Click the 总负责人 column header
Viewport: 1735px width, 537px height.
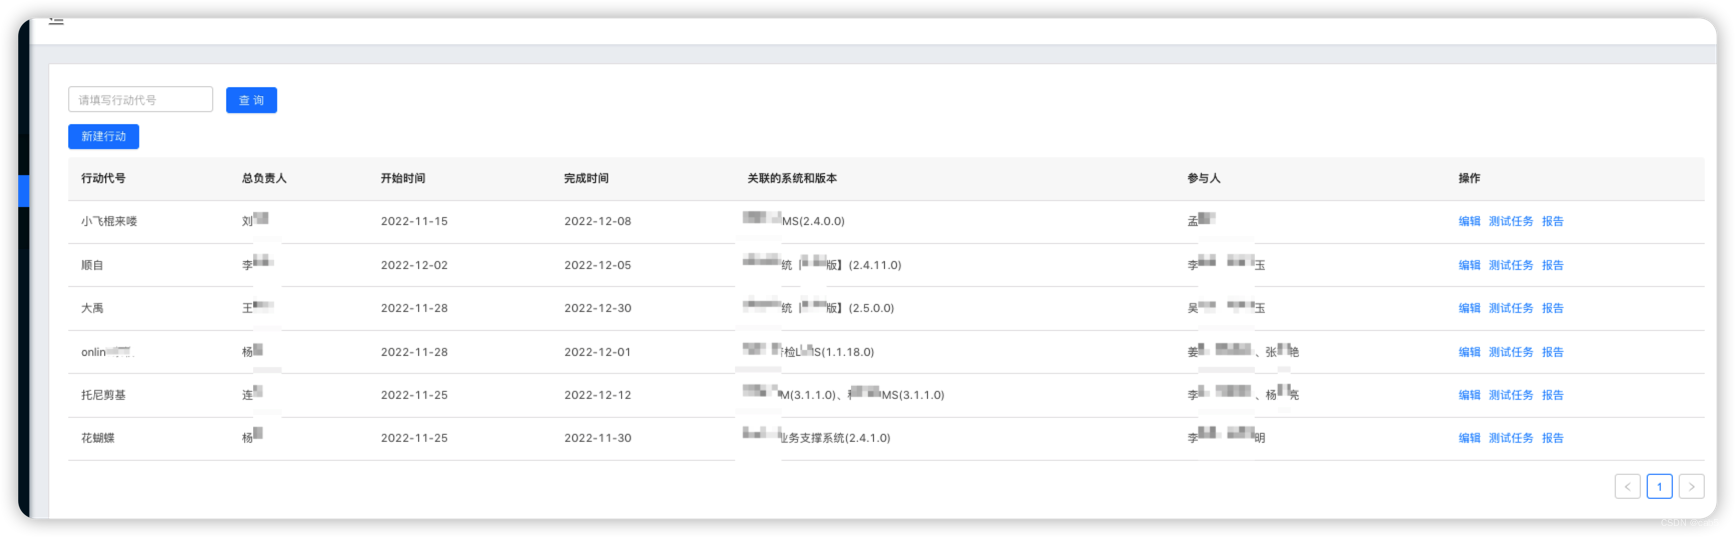(x=264, y=178)
